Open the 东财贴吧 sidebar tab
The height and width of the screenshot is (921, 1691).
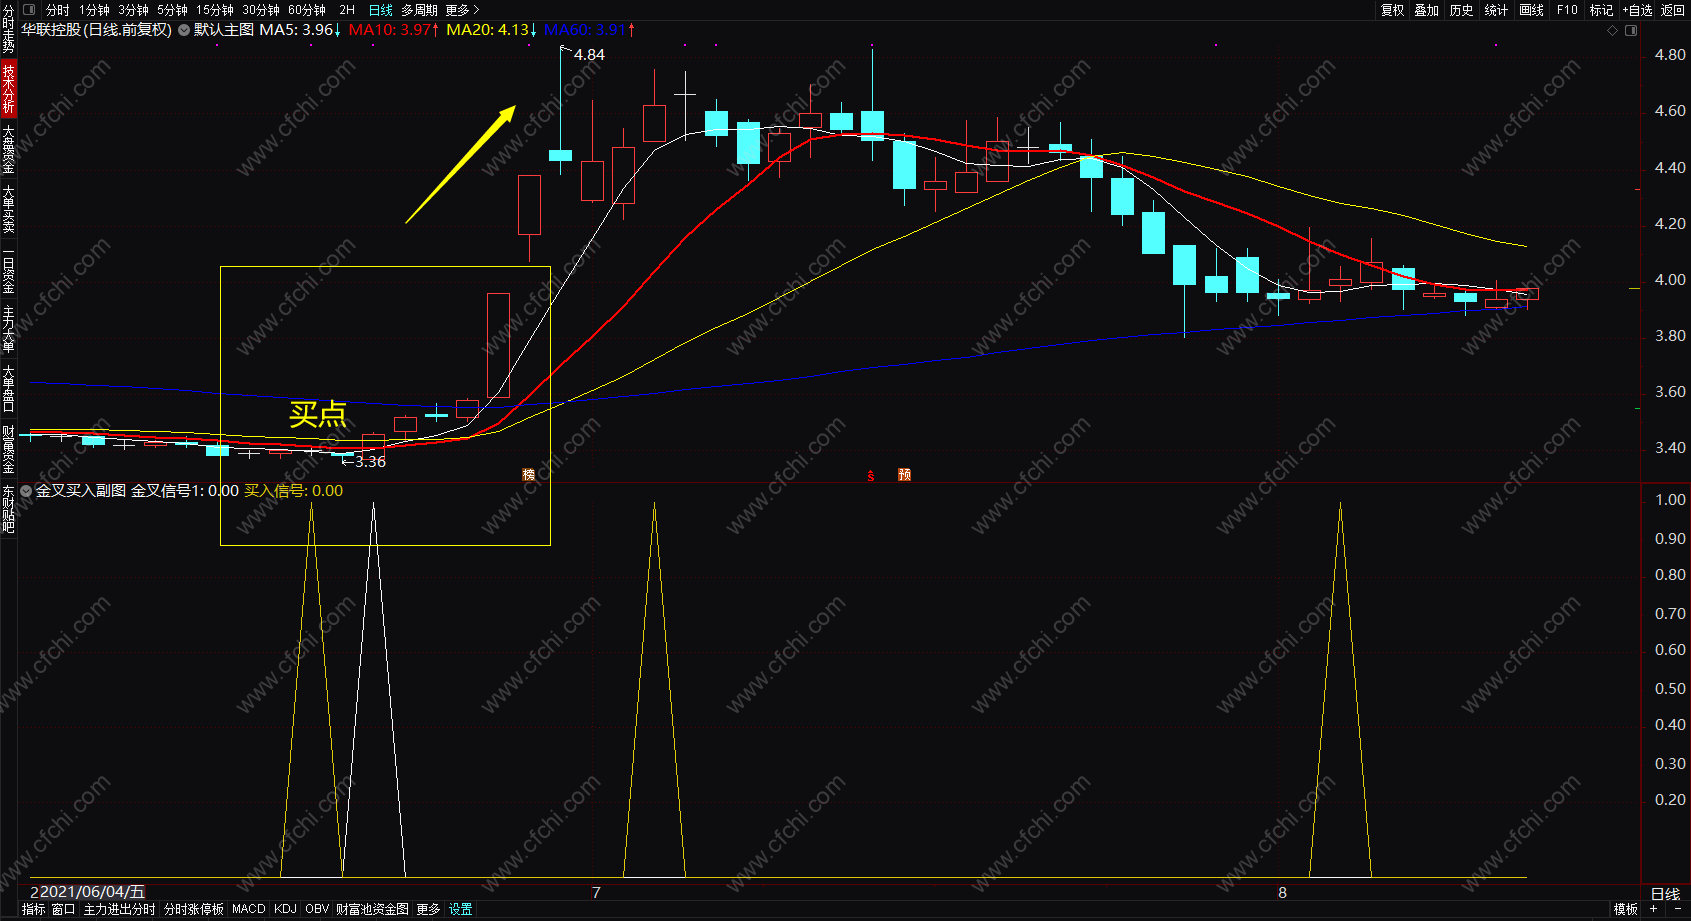pos(8,509)
